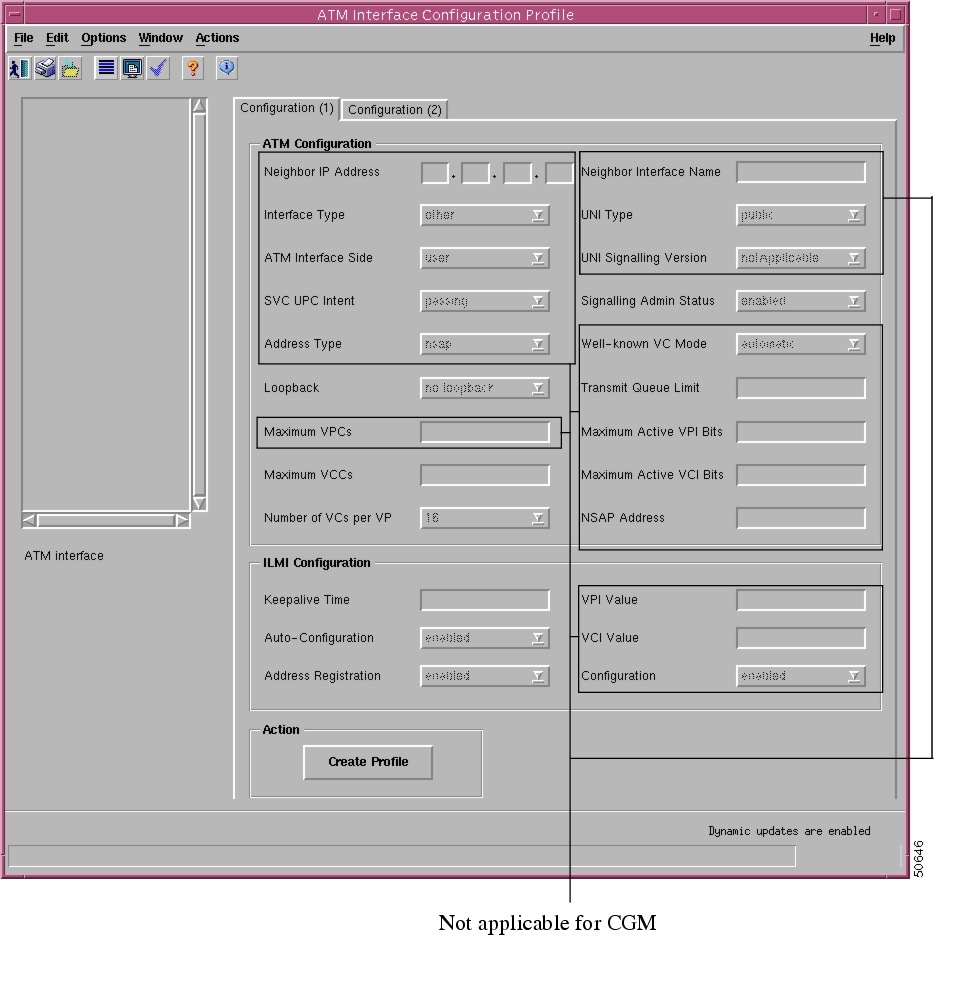Click the ATM interface list vertical scrollbar track
Viewport: 960px width, 983px height.
[199, 305]
